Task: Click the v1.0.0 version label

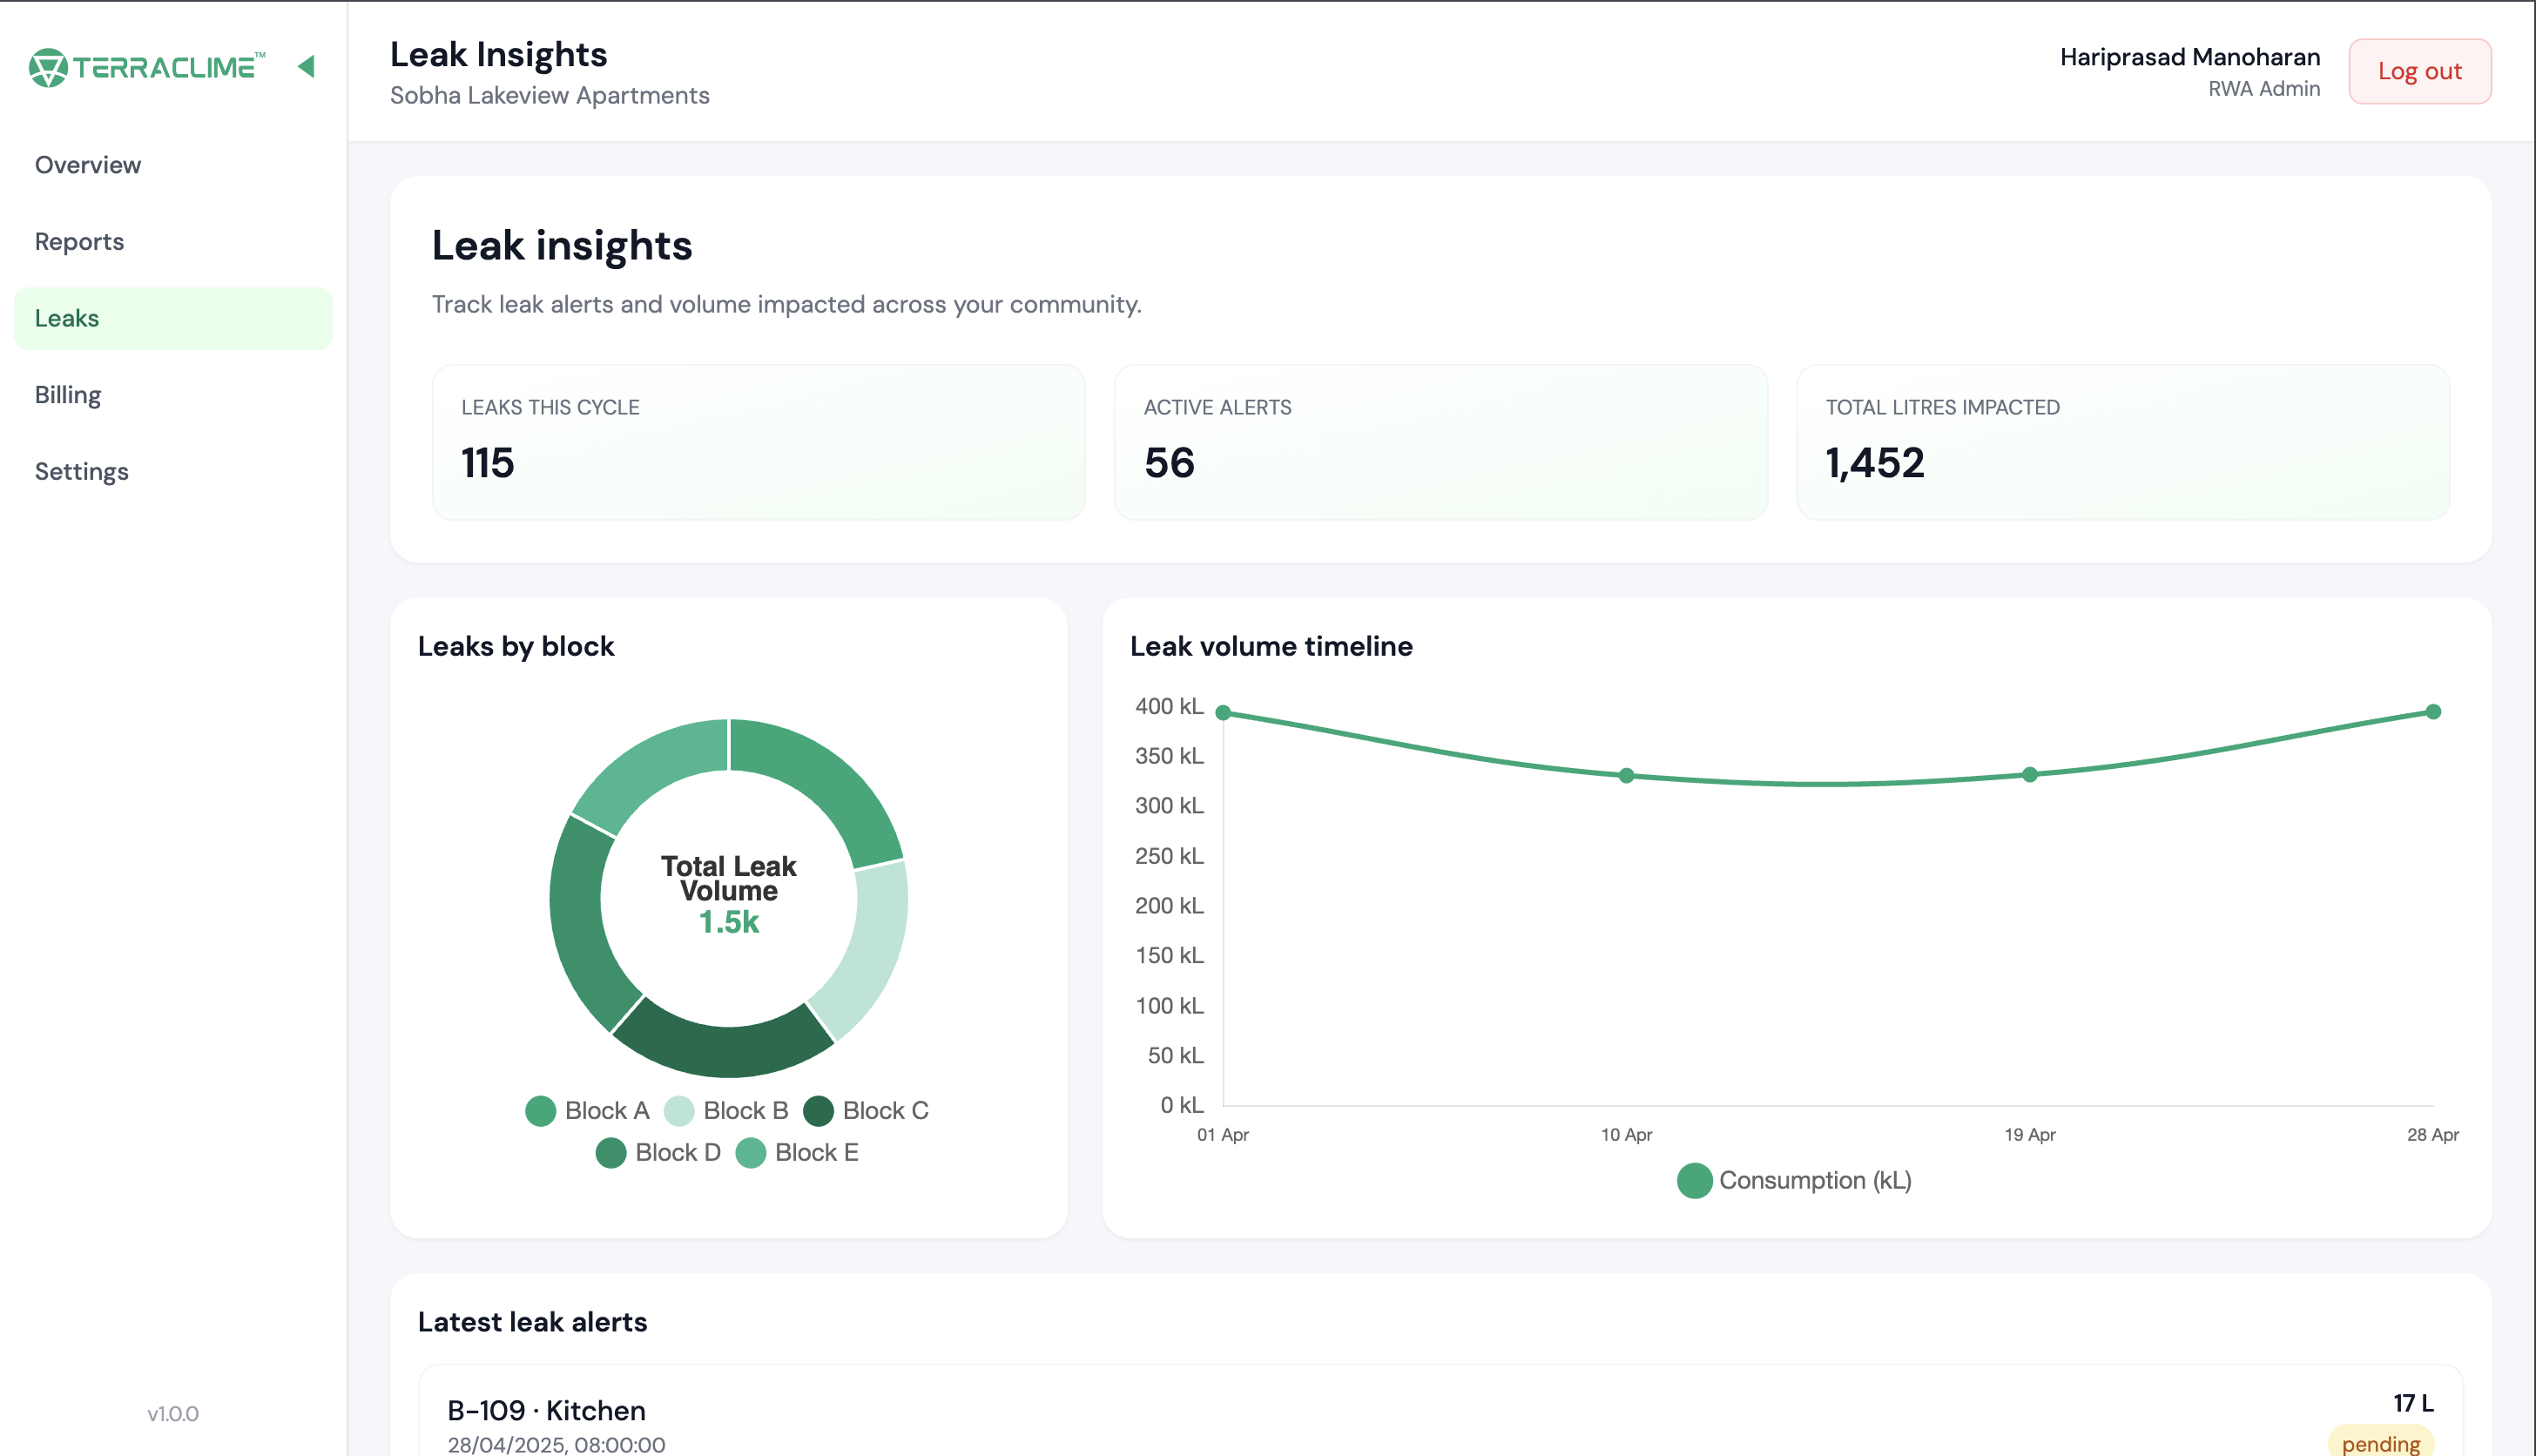Action: pos(173,1414)
